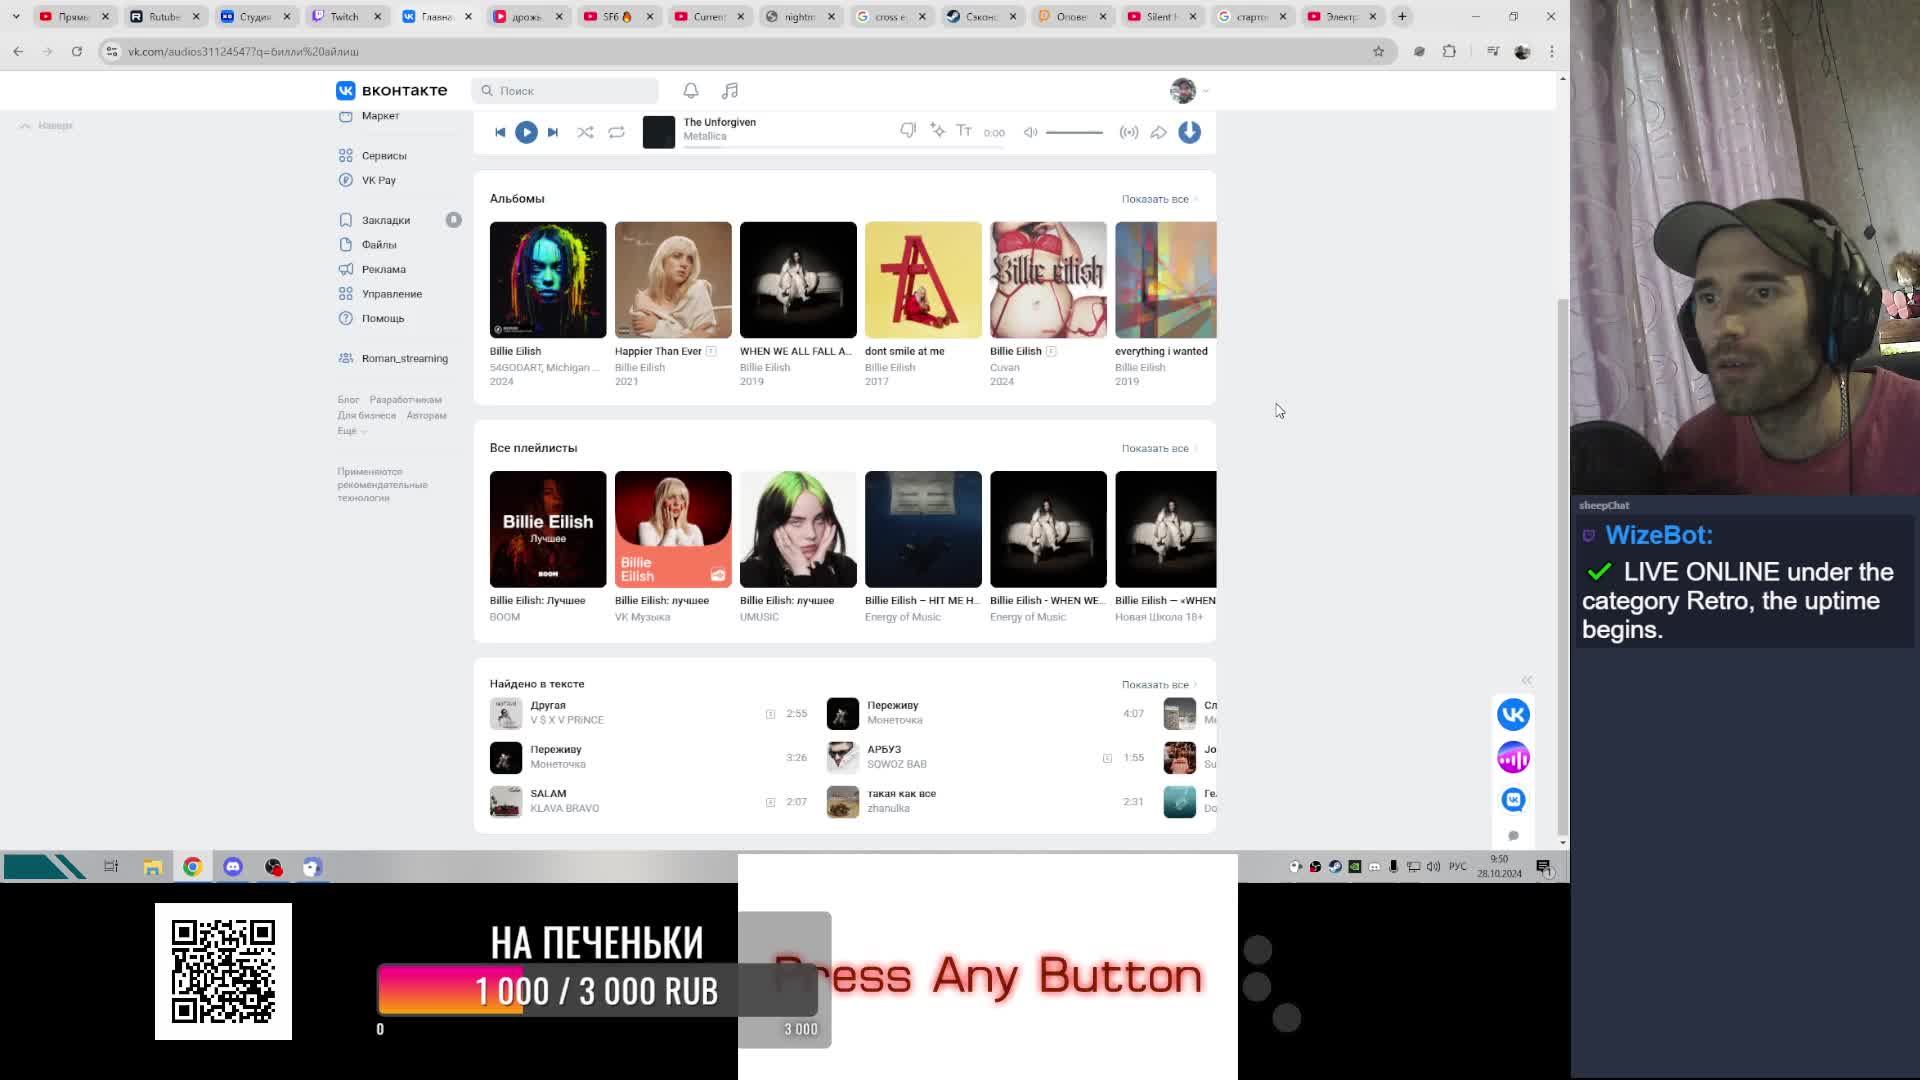The width and height of the screenshot is (1920, 1080).
Task: Toggle shuffle mode in audio player
Action: click(x=585, y=132)
